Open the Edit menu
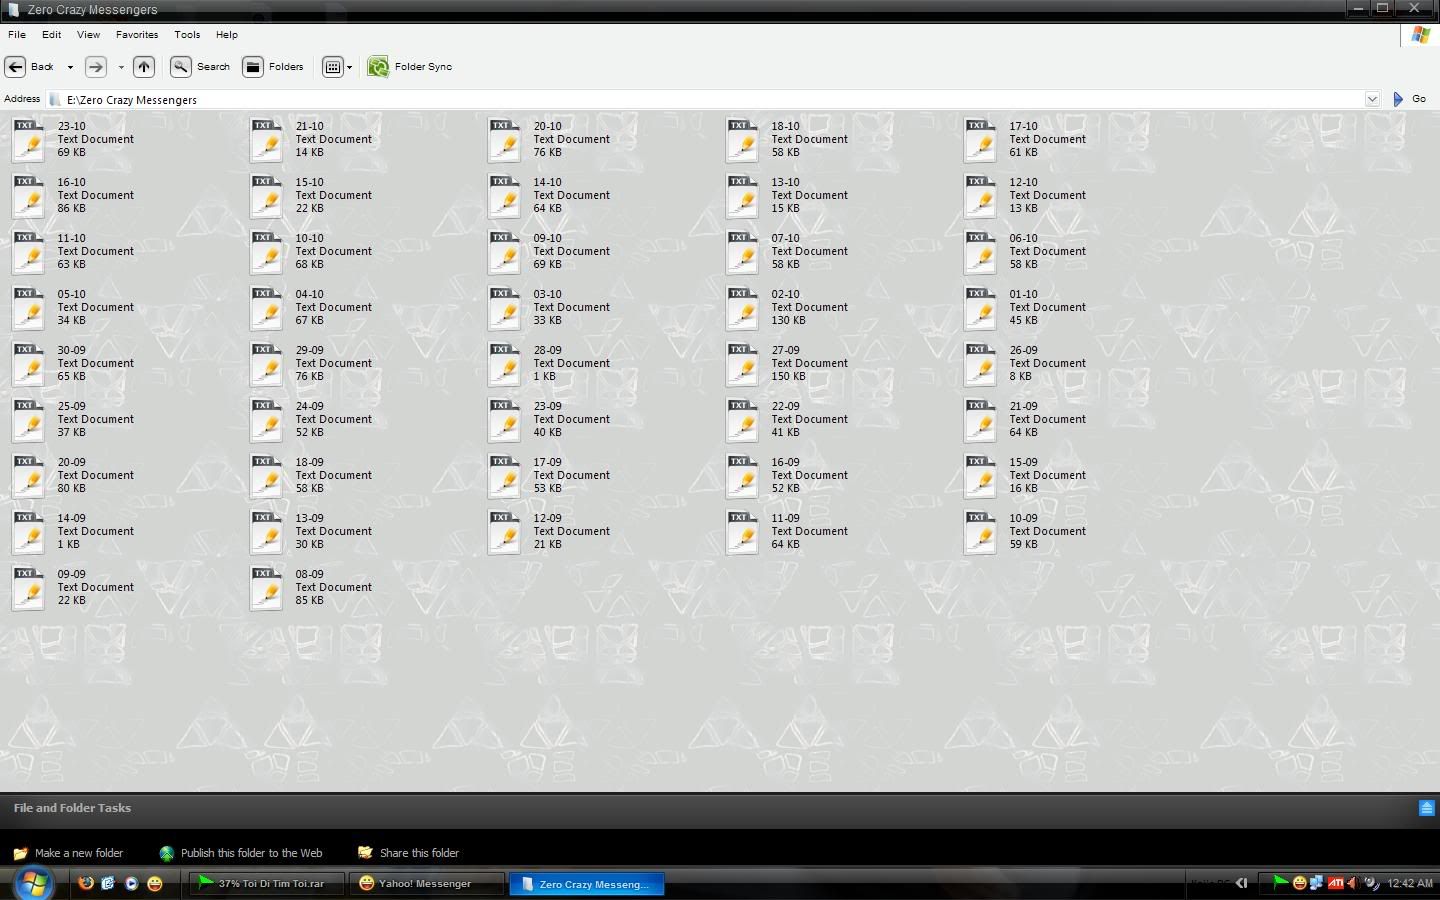Screen dimensions: 1440x900 click(x=51, y=35)
